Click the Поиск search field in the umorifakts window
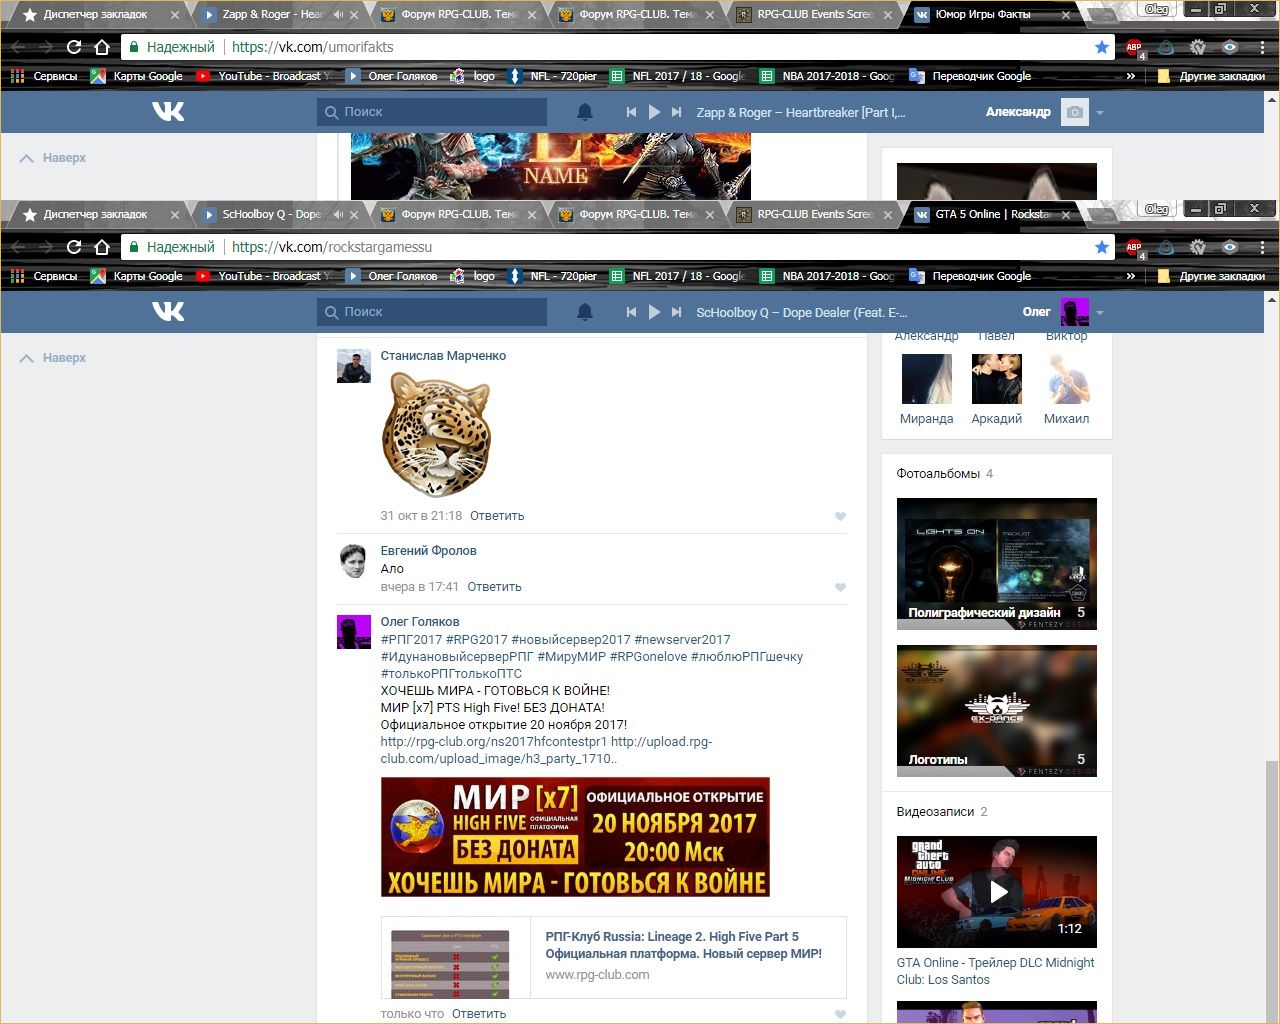The image size is (1280, 1024). (432, 112)
